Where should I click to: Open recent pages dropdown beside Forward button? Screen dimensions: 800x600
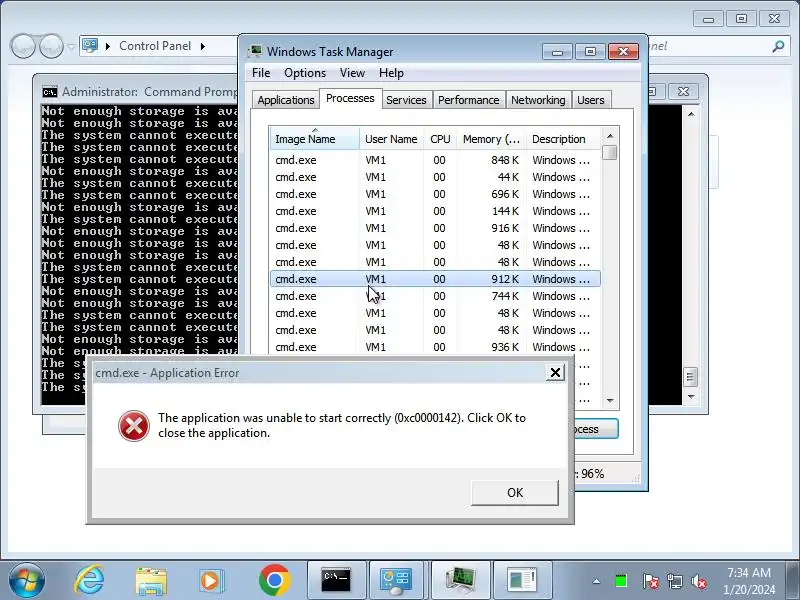[71, 46]
